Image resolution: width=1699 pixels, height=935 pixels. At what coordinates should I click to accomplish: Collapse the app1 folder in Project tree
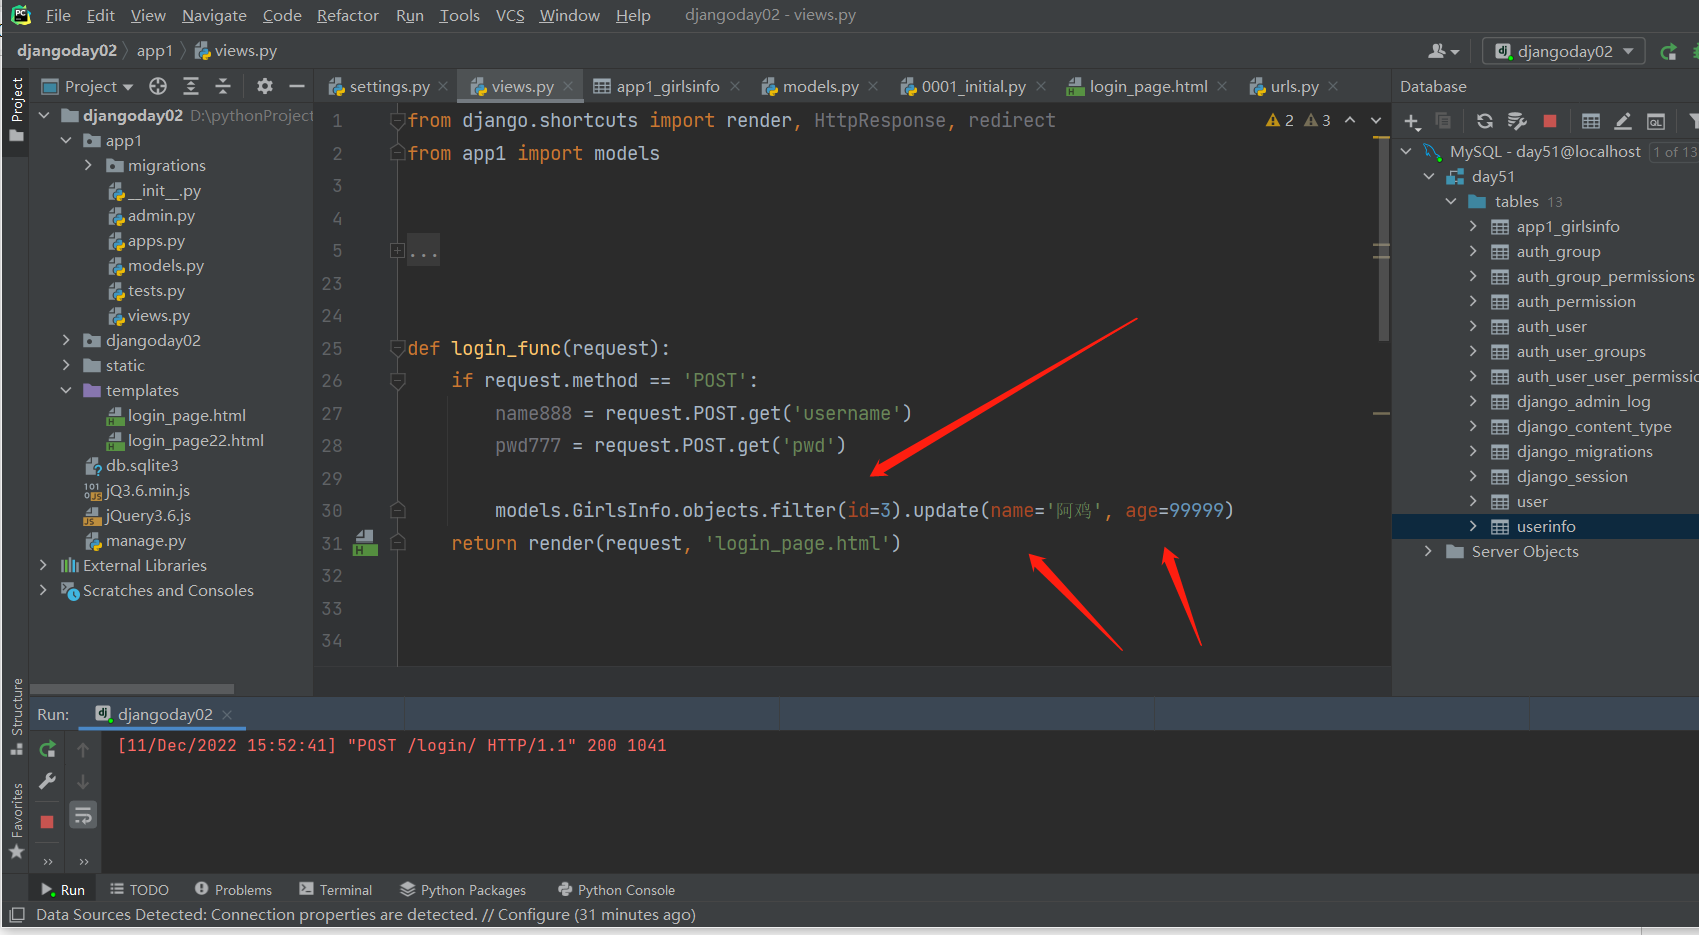click(66, 141)
